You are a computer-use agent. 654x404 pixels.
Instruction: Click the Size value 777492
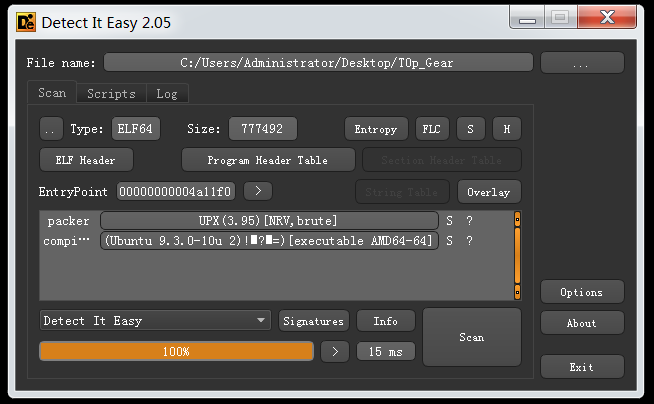click(x=263, y=129)
